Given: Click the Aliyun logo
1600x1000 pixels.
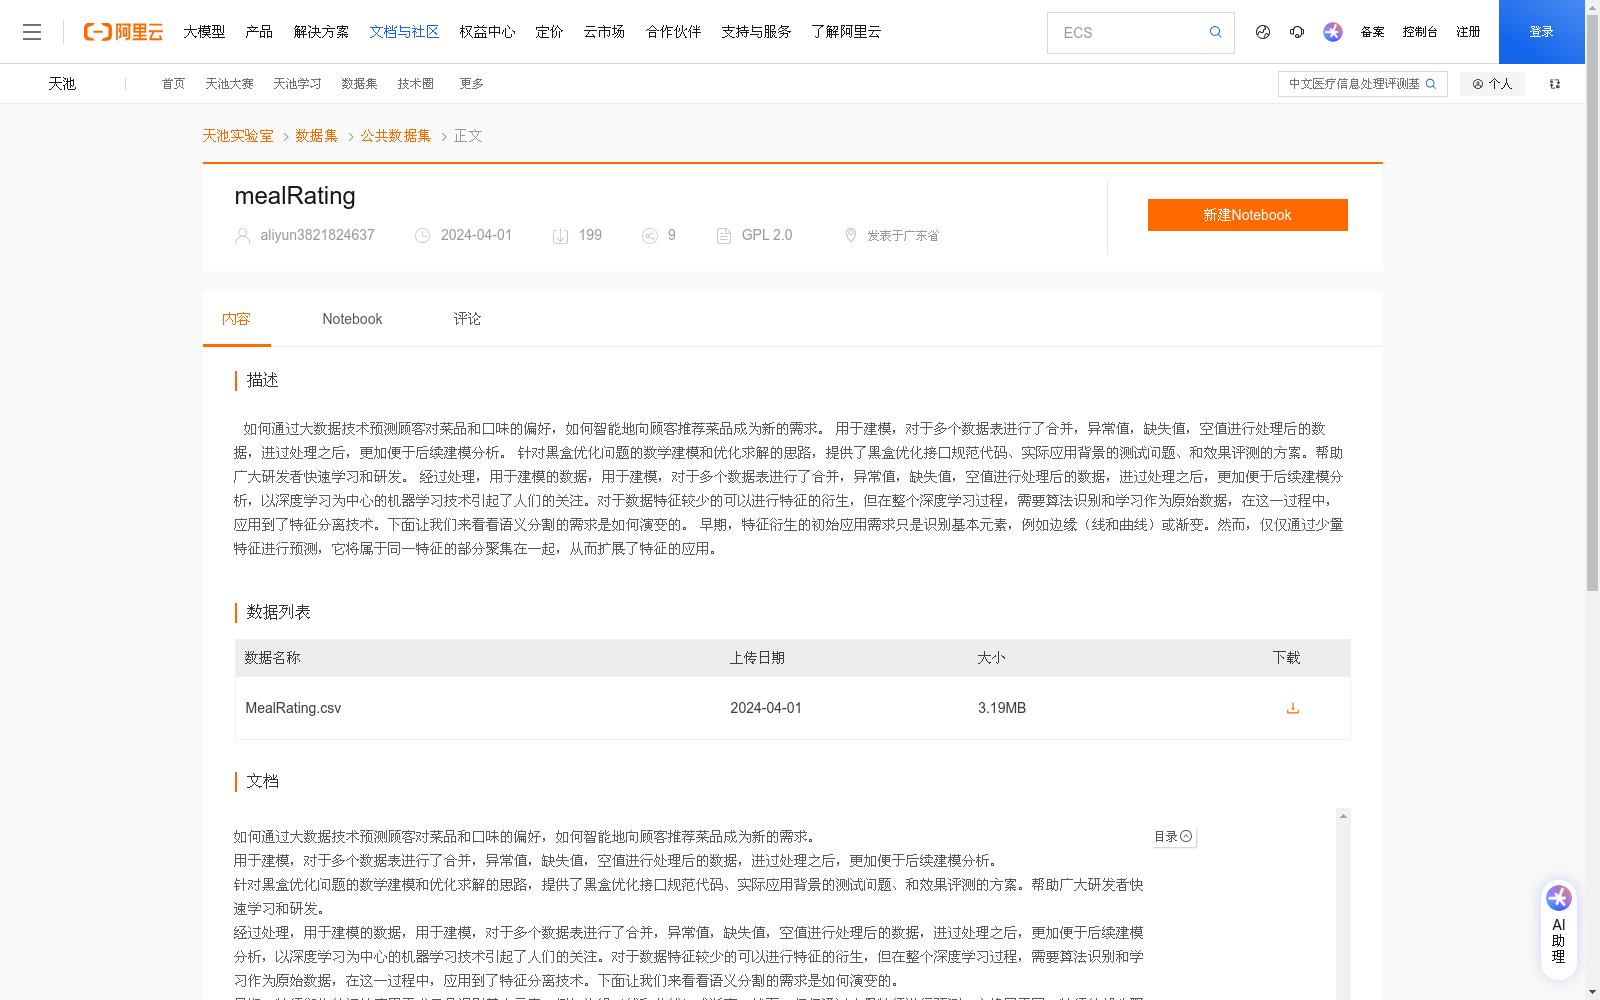Looking at the screenshot, I should click(x=122, y=31).
